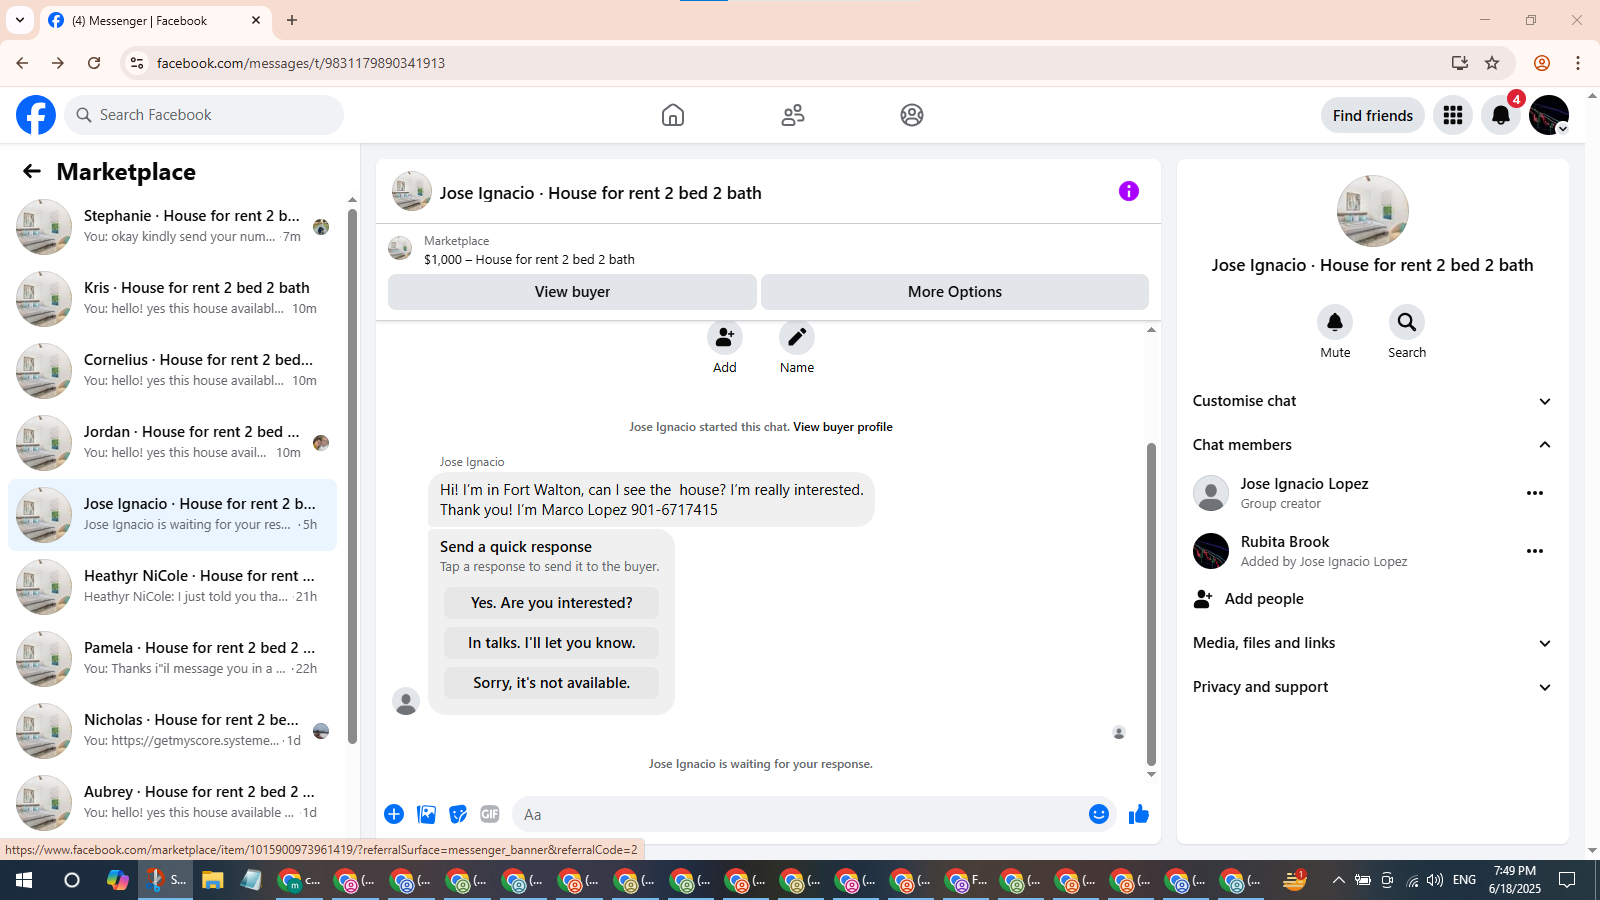This screenshot has height=900, width=1600.
Task: Open conversation information purple icon
Action: [1129, 191]
